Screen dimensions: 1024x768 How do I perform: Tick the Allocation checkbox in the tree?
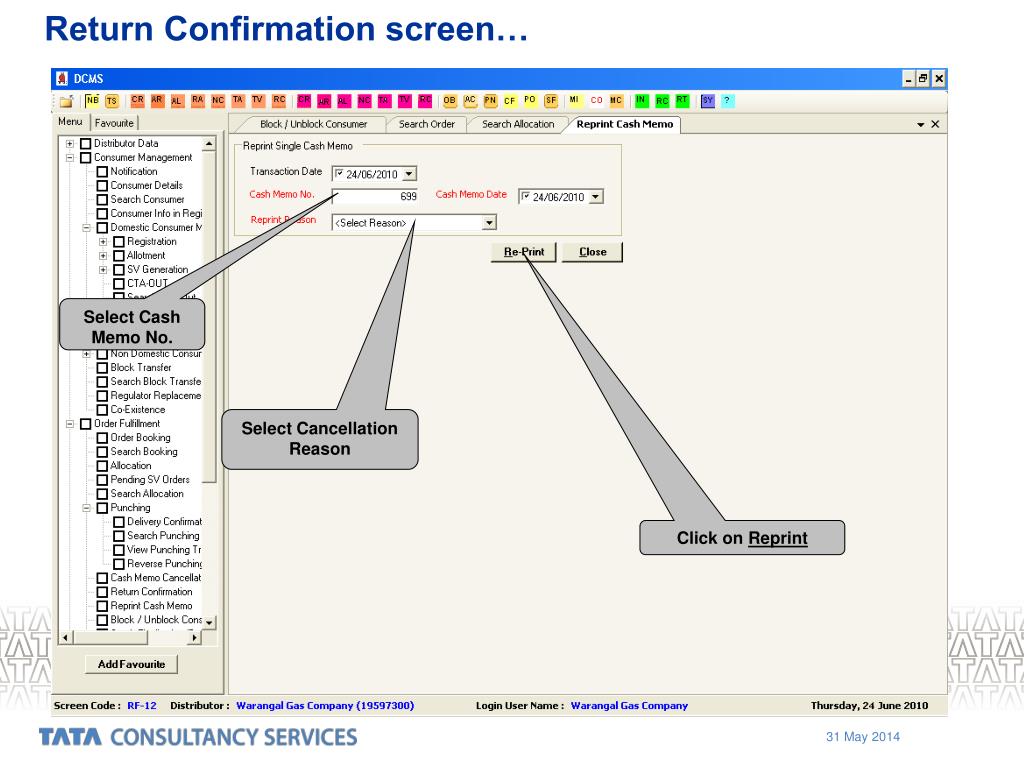click(x=102, y=466)
